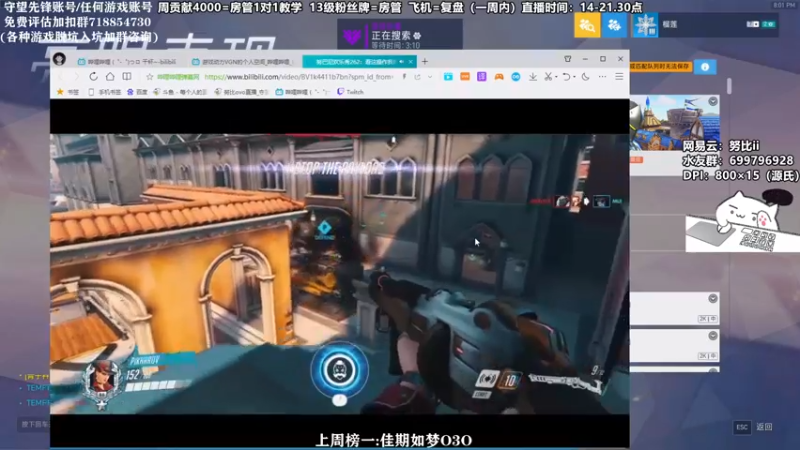Open the blue round extension icon
This screenshot has height=450, width=800.
pyautogui.click(x=516, y=77)
